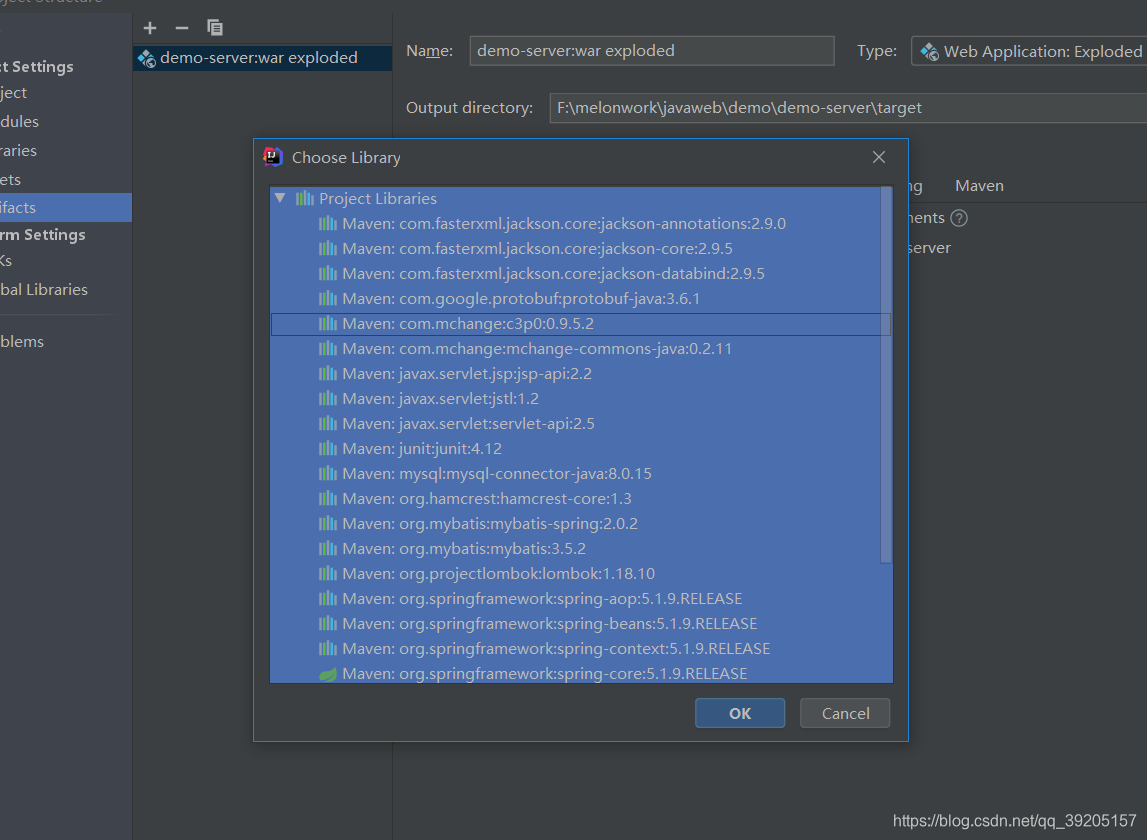Screen dimensions: 1147x840
Task: Click library icon next to c3p0:0.9.5.2
Action: [x=328, y=323]
